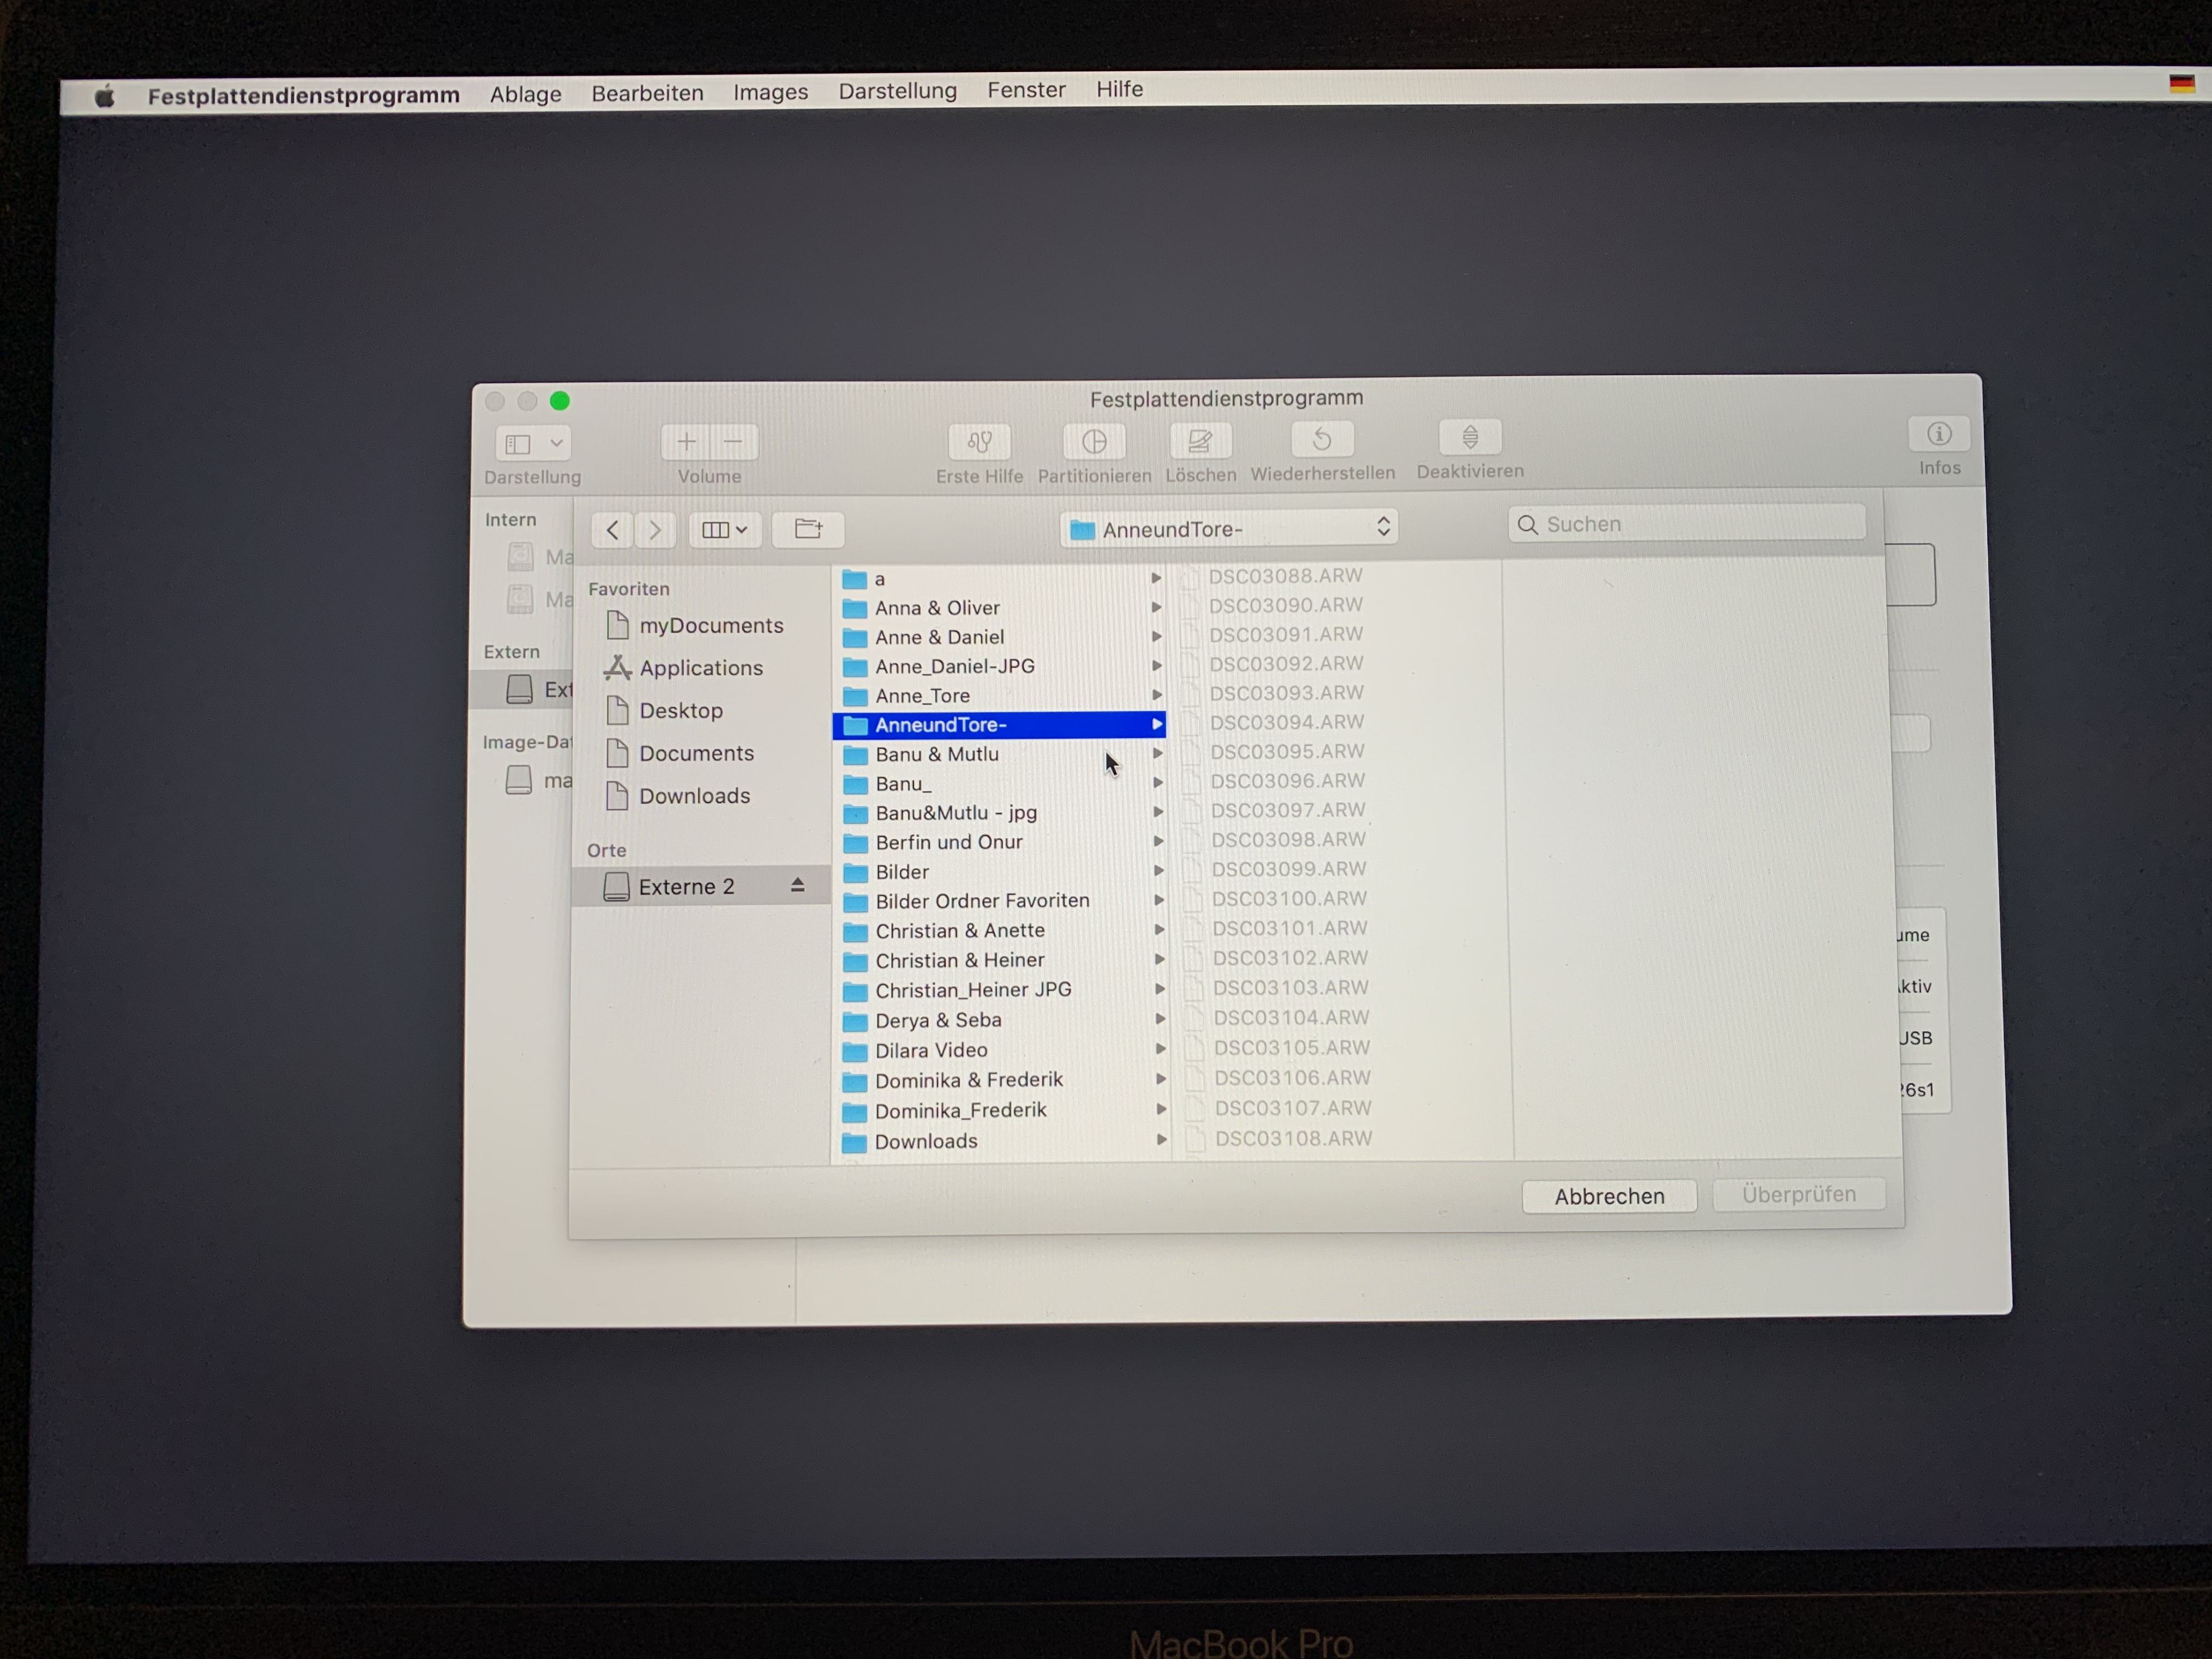Screen dimensions: 2212x1659
Task: Select the Banu_ folder
Action: click(999, 783)
